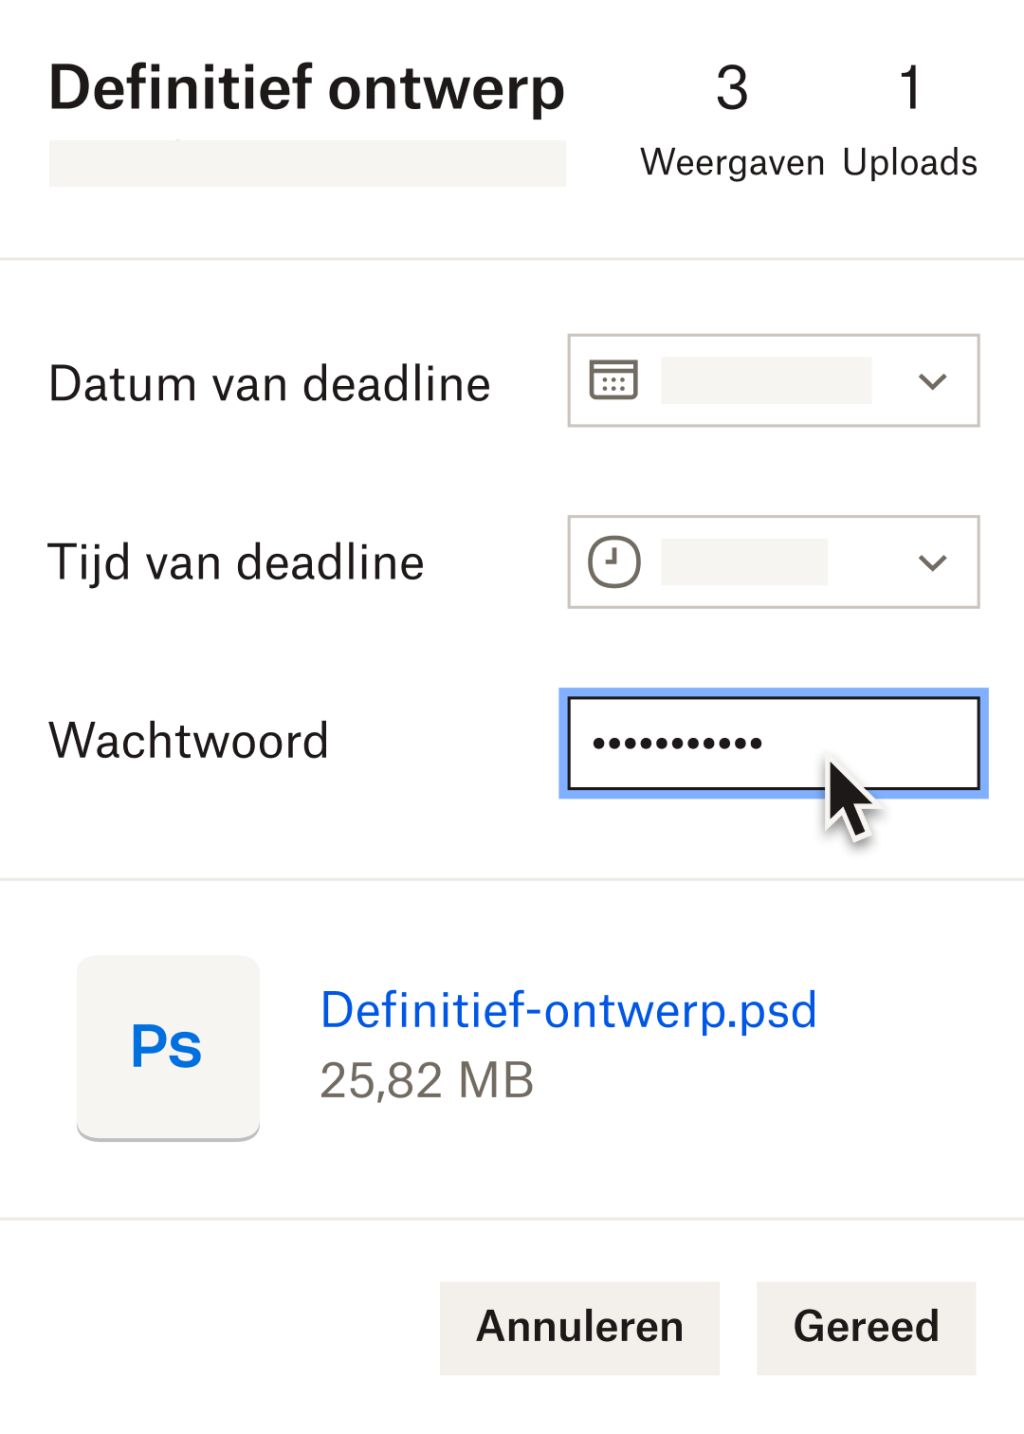
Task: Click the Annuleren button
Action: pyautogui.click(x=579, y=1327)
